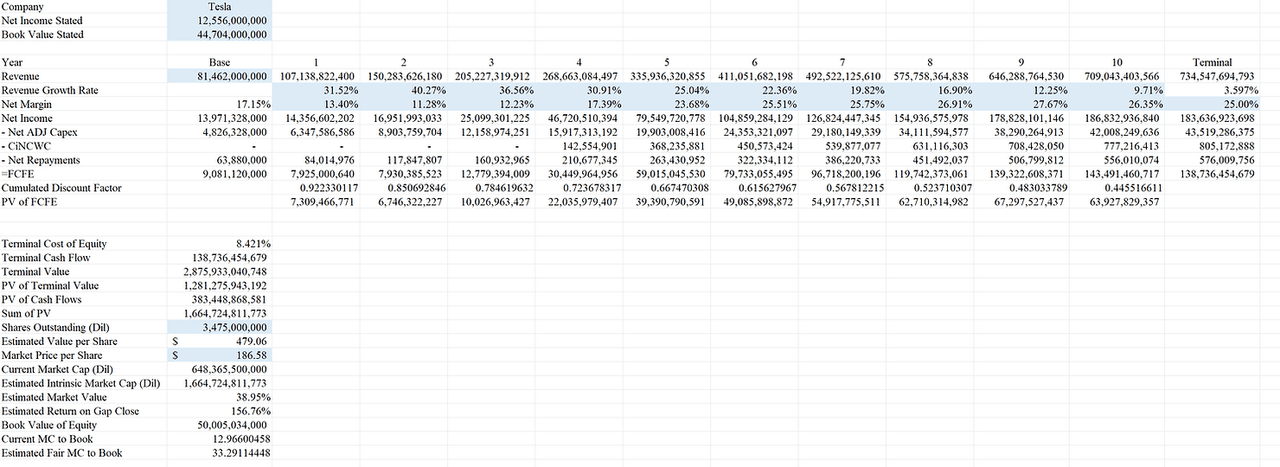Select Year 1 Revenue cell 107,138,822,400

[x=316, y=76]
